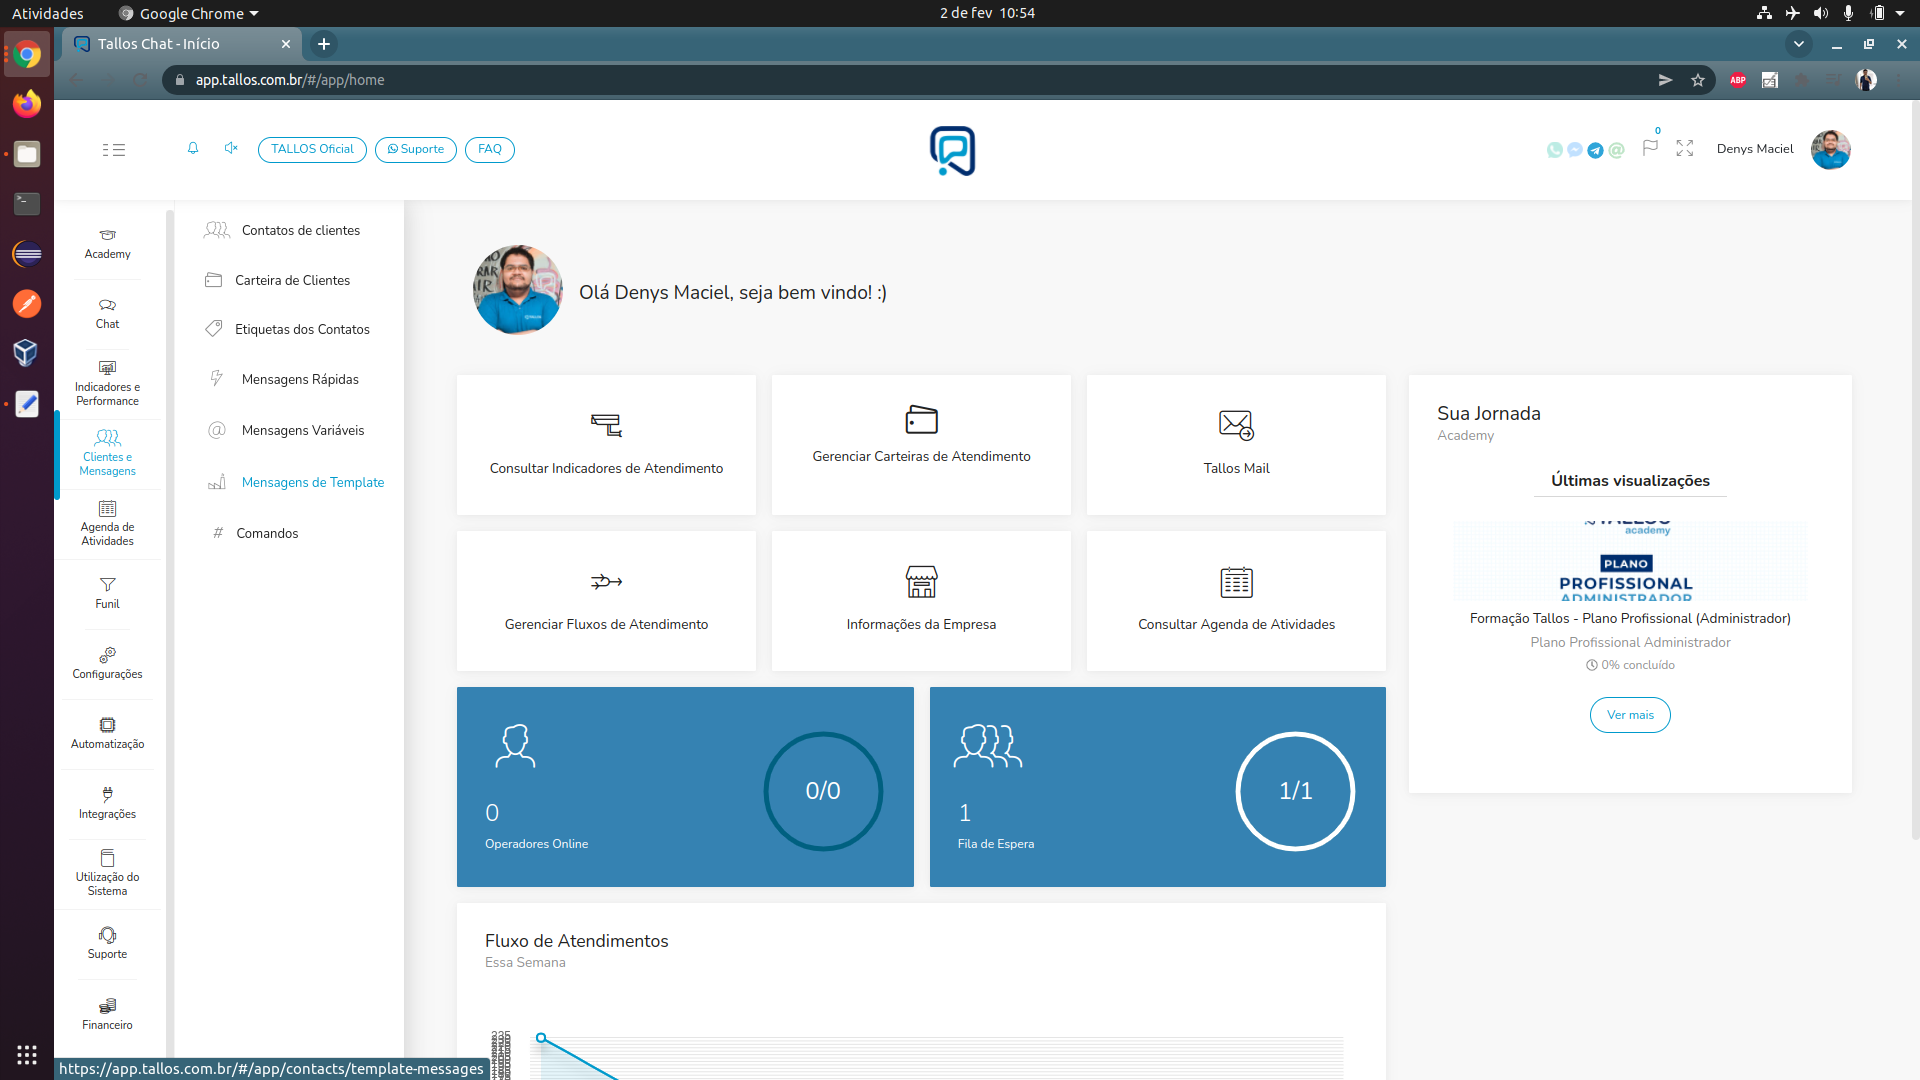
Task: Click the browser address bar URL
Action: click(x=290, y=80)
